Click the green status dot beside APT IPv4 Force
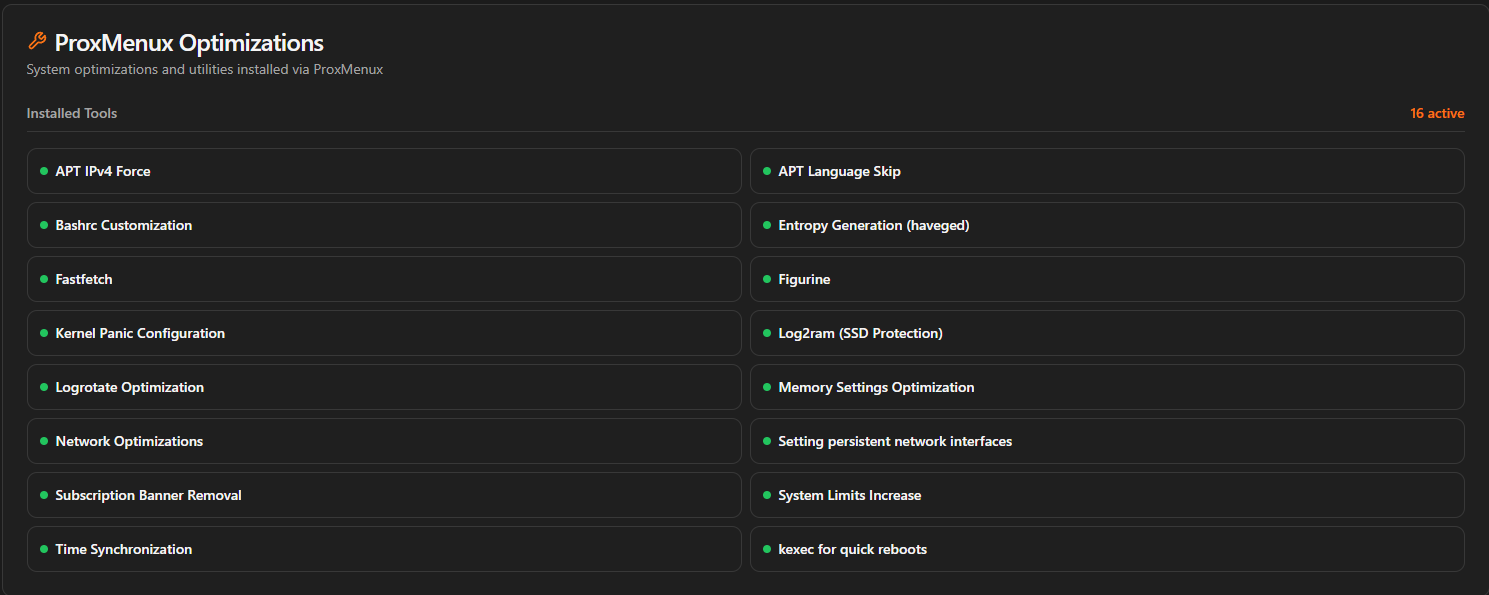Screen dimensions: 1489x595 [x=42, y=171]
